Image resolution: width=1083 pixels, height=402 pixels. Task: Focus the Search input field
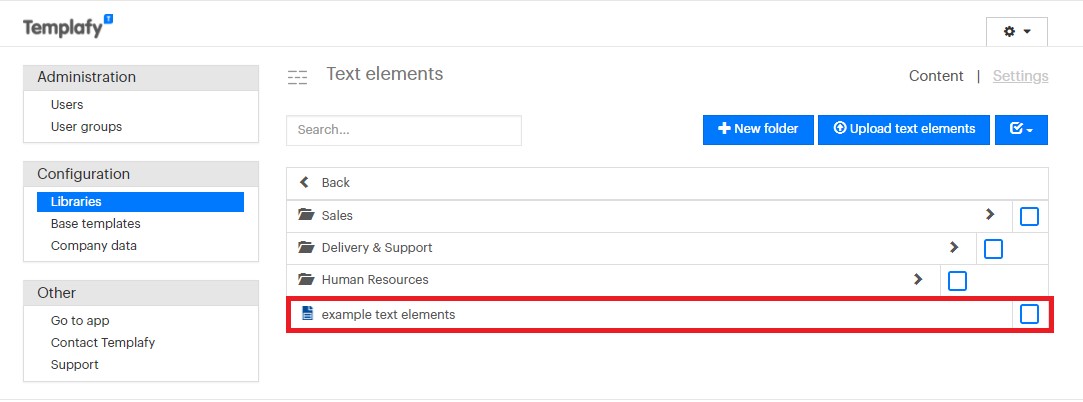[404, 130]
